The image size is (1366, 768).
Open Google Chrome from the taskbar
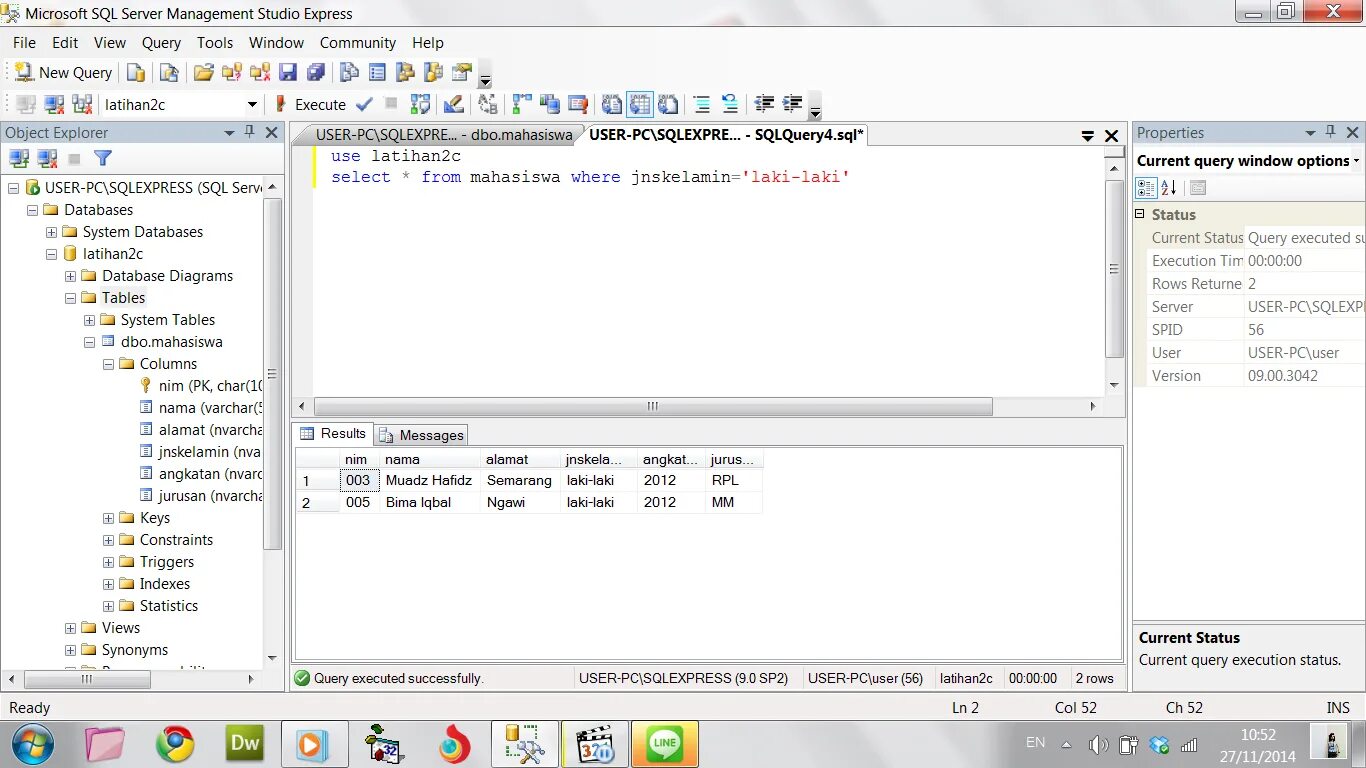click(x=175, y=744)
